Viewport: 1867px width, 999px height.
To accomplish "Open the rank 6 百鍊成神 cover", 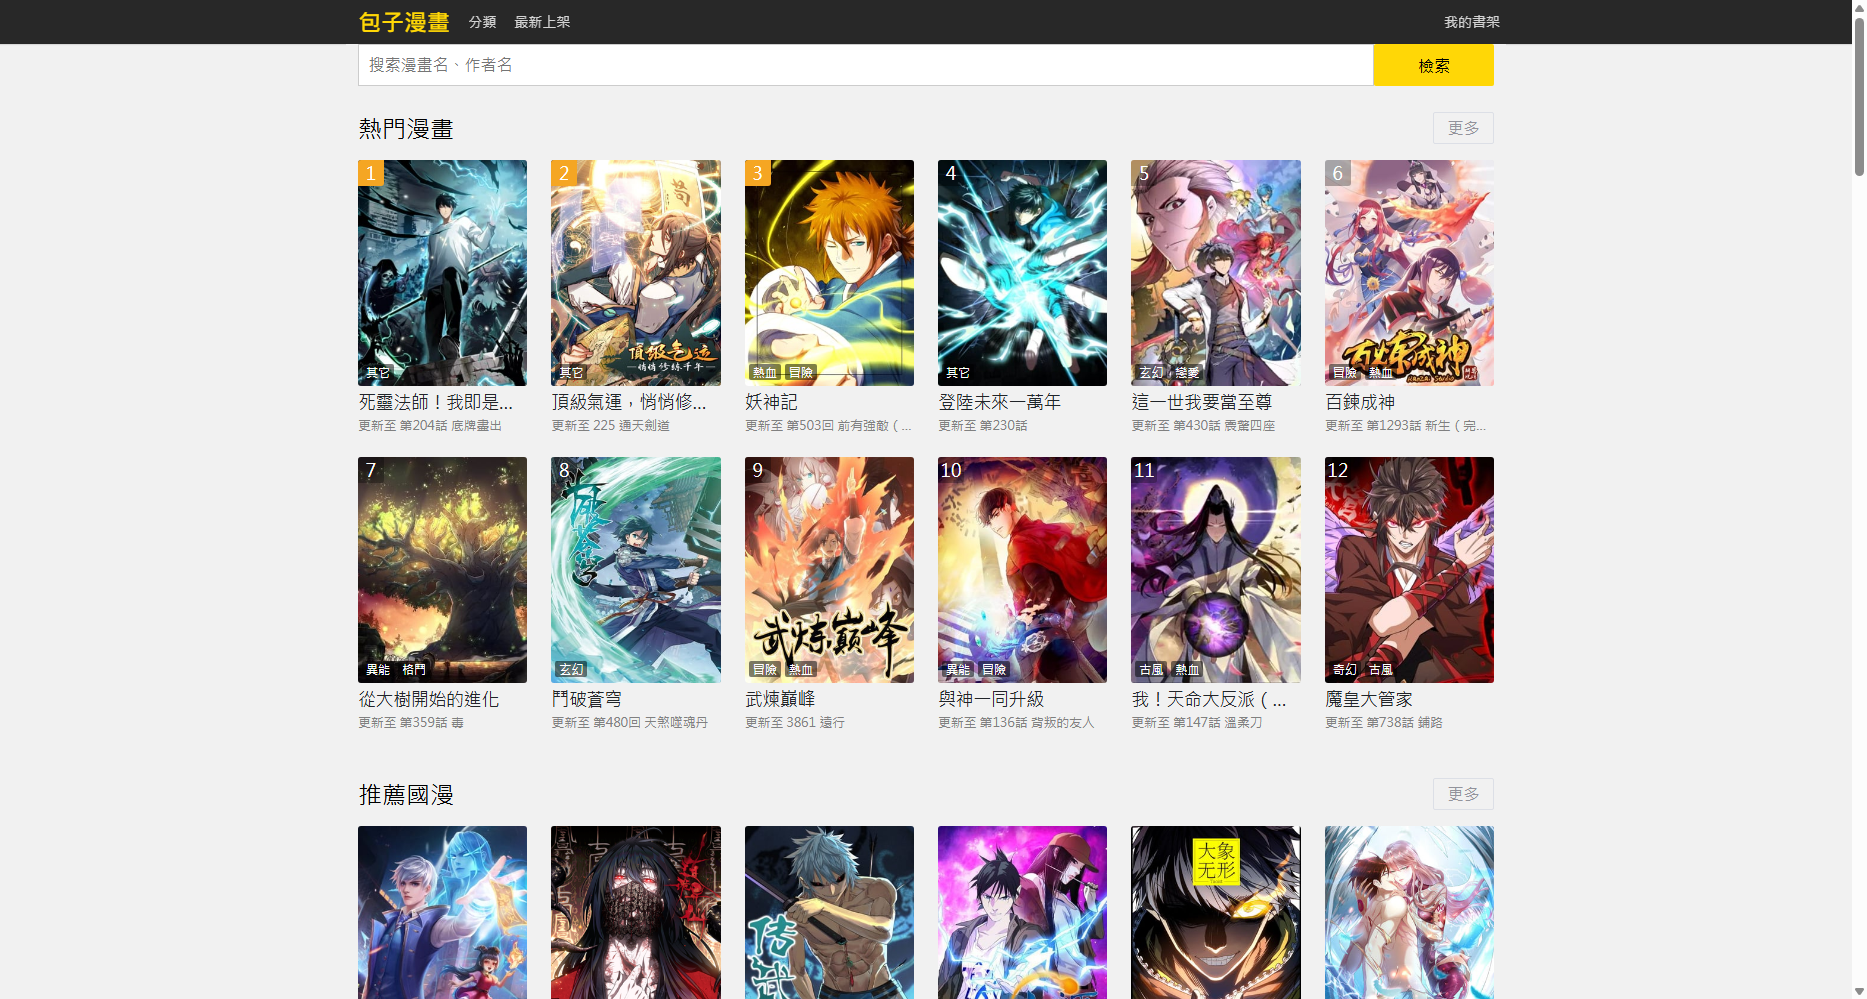I will (1409, 273).
